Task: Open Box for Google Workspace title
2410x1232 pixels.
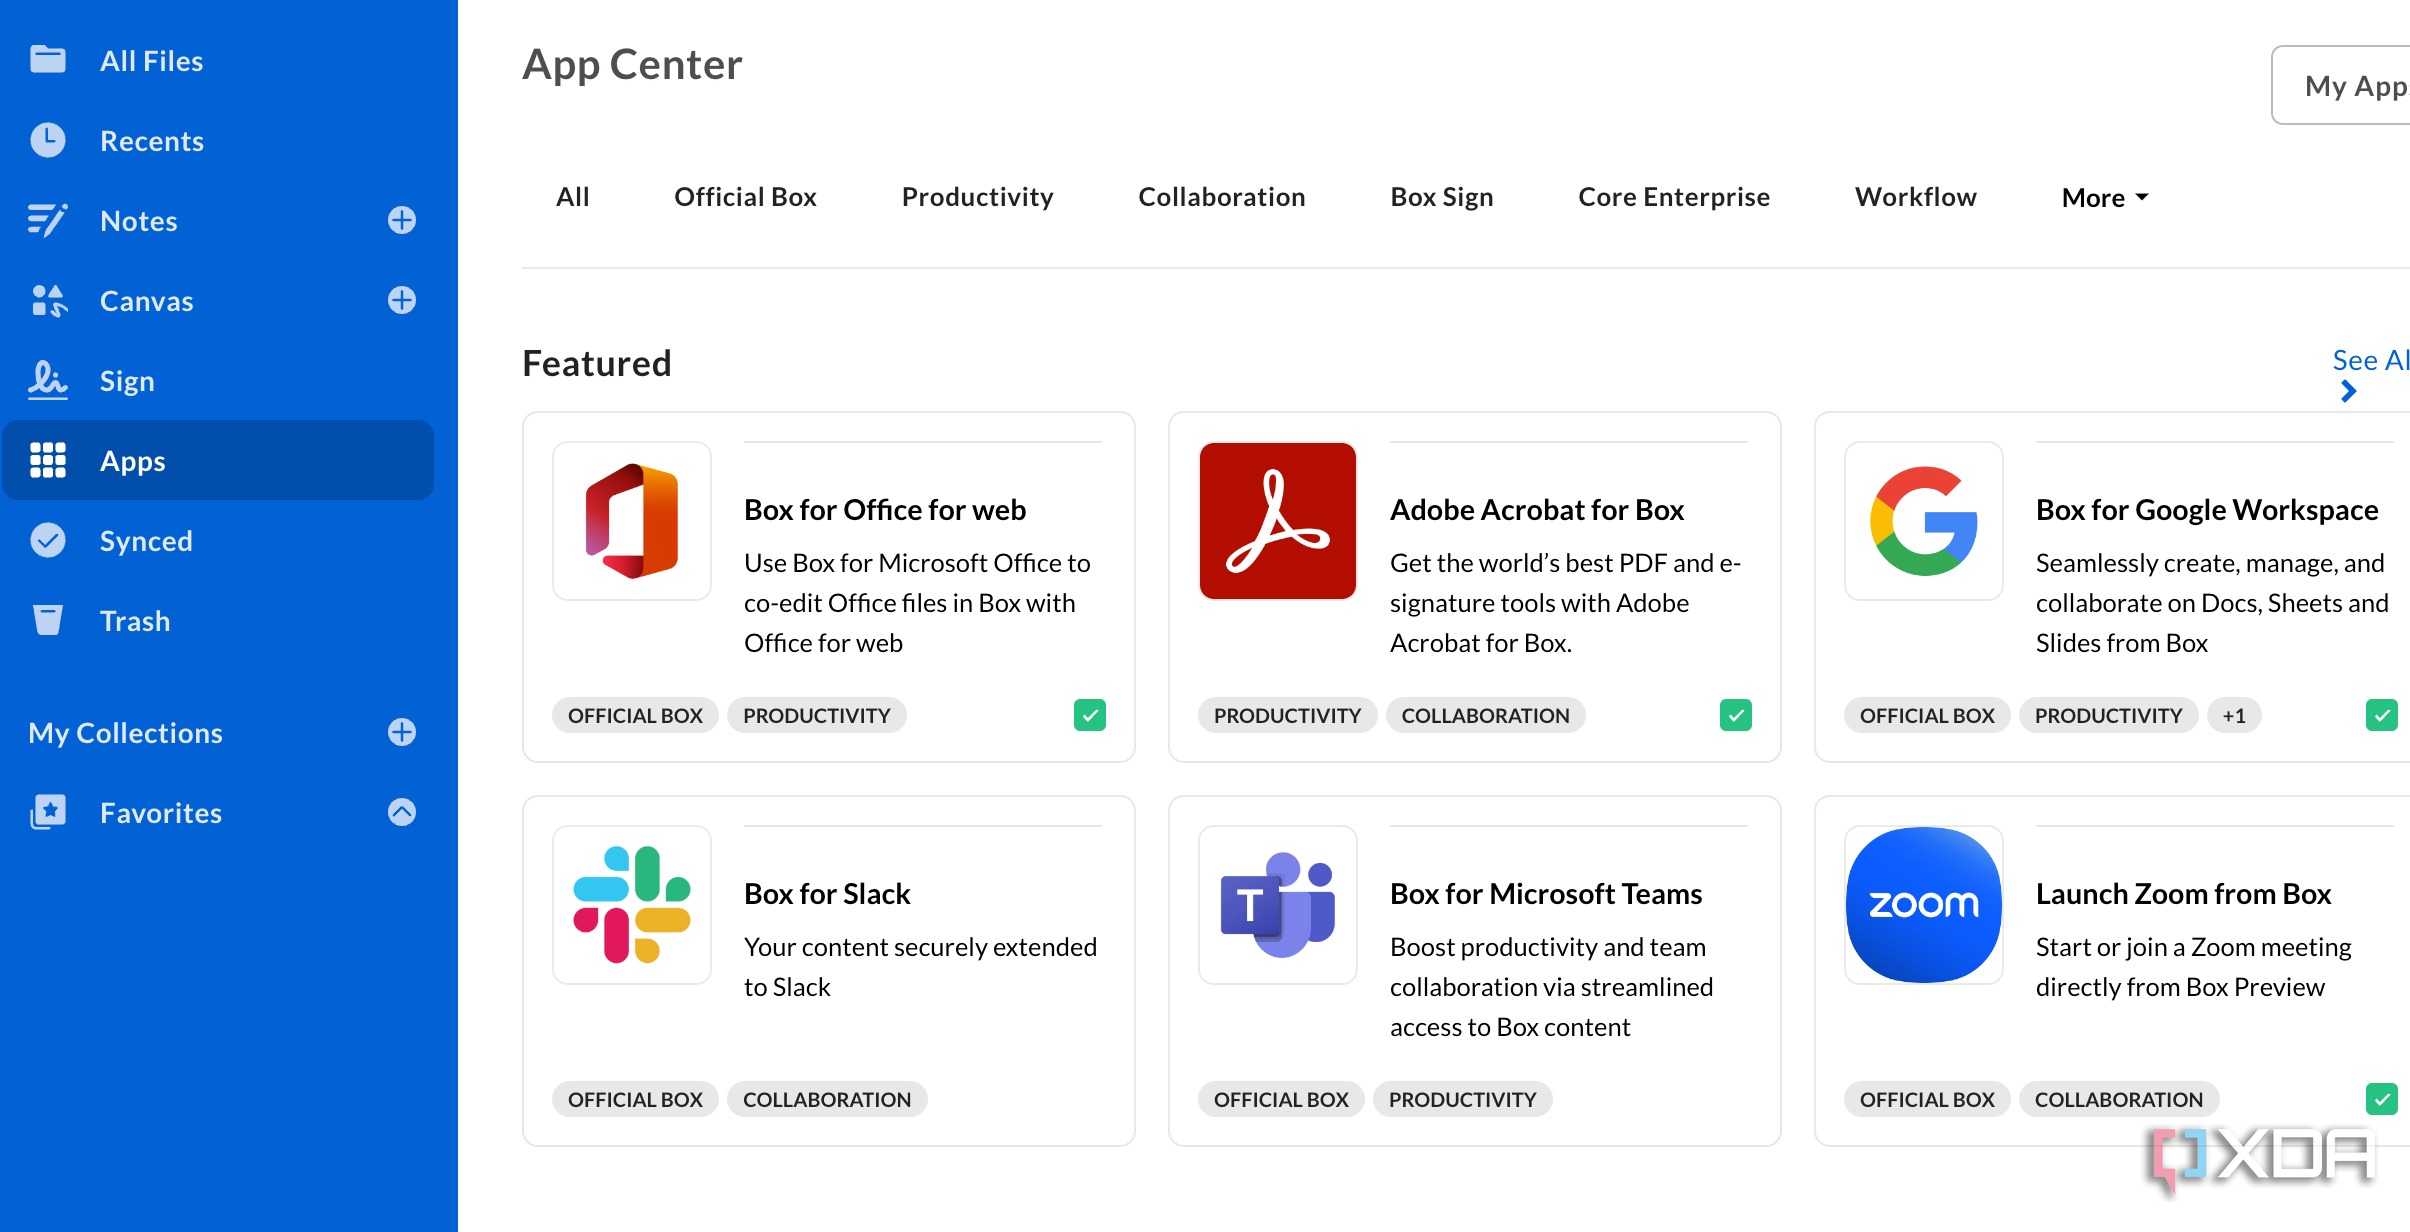Action: pyautogui.click(x=2207, y=510)
